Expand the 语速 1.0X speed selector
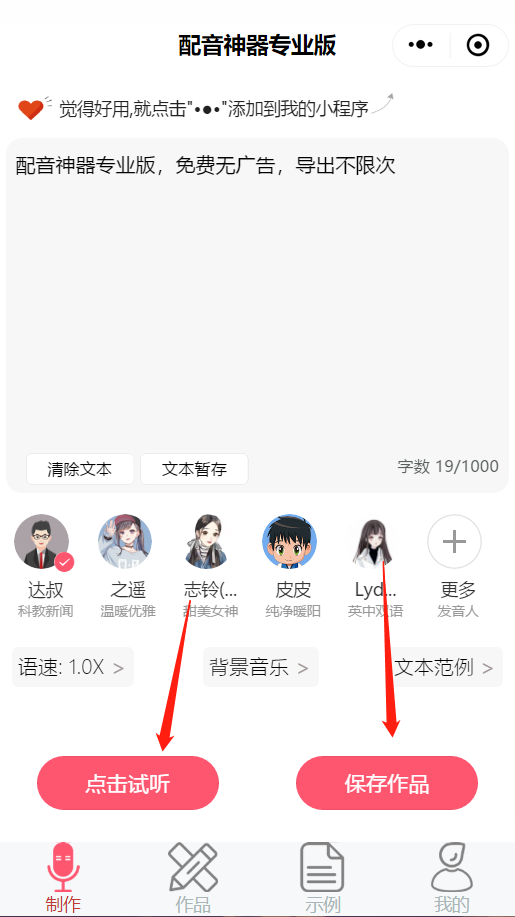515x917 pixels. (x=73, y=667)
